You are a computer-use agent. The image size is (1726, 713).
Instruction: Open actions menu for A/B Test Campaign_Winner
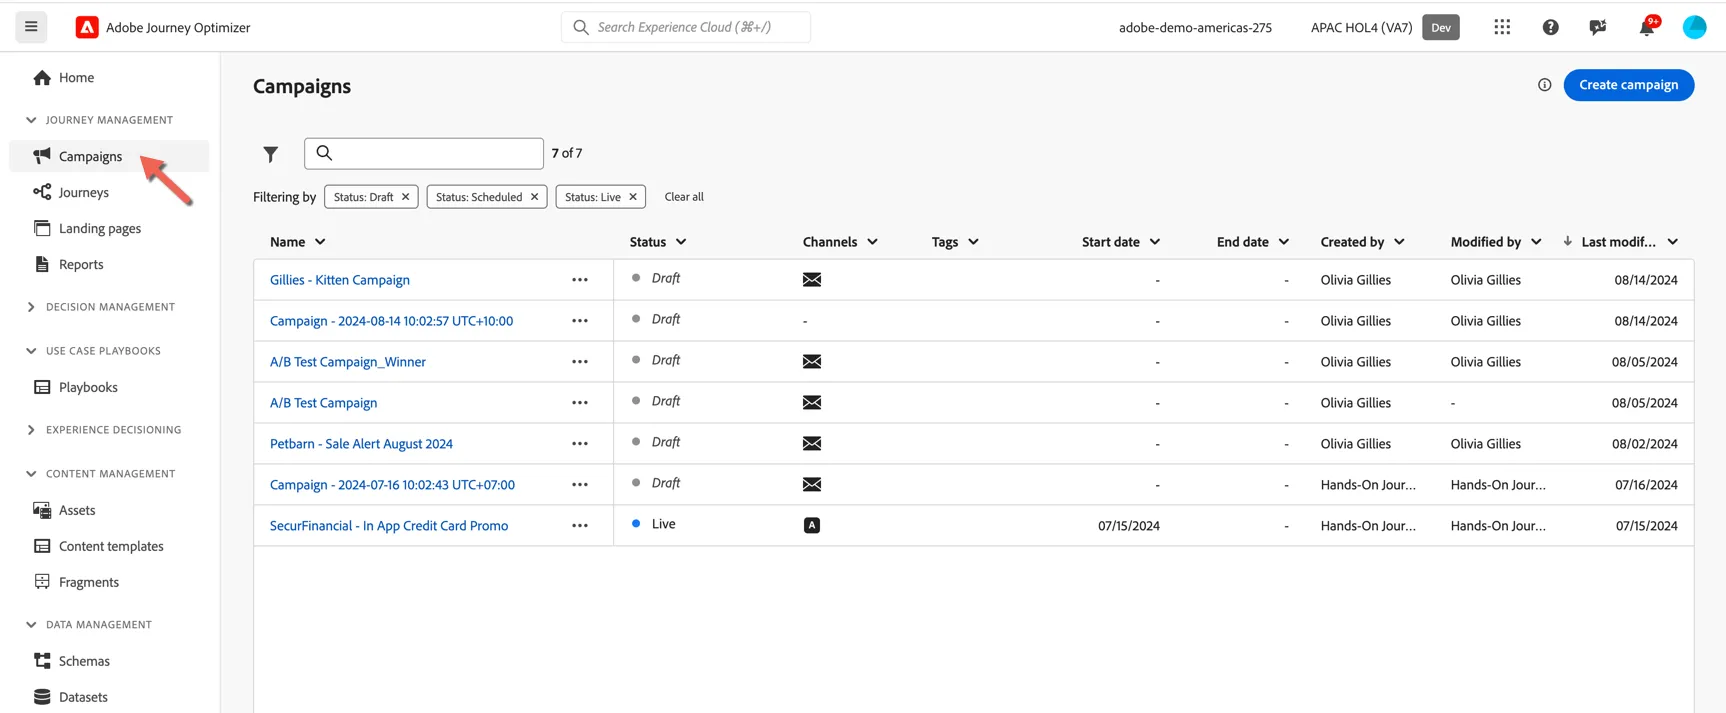(580, 362)
